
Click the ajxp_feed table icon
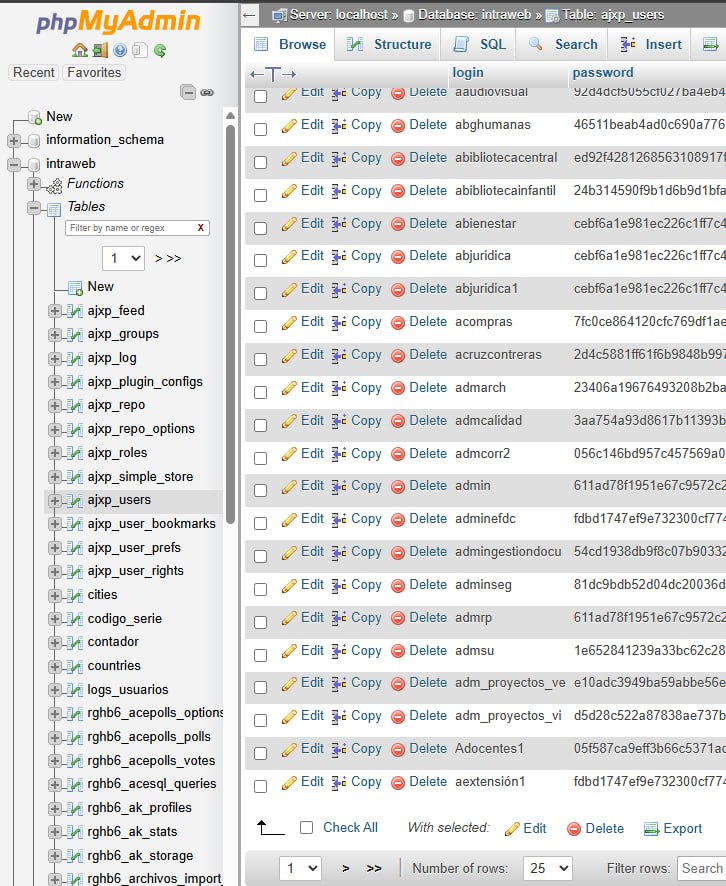point(75,311)
